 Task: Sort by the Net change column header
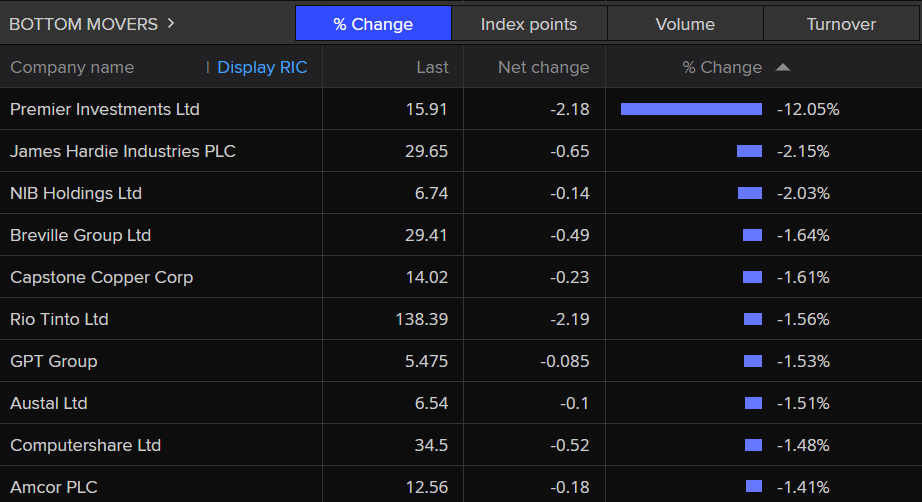click(x=543, y=68)
